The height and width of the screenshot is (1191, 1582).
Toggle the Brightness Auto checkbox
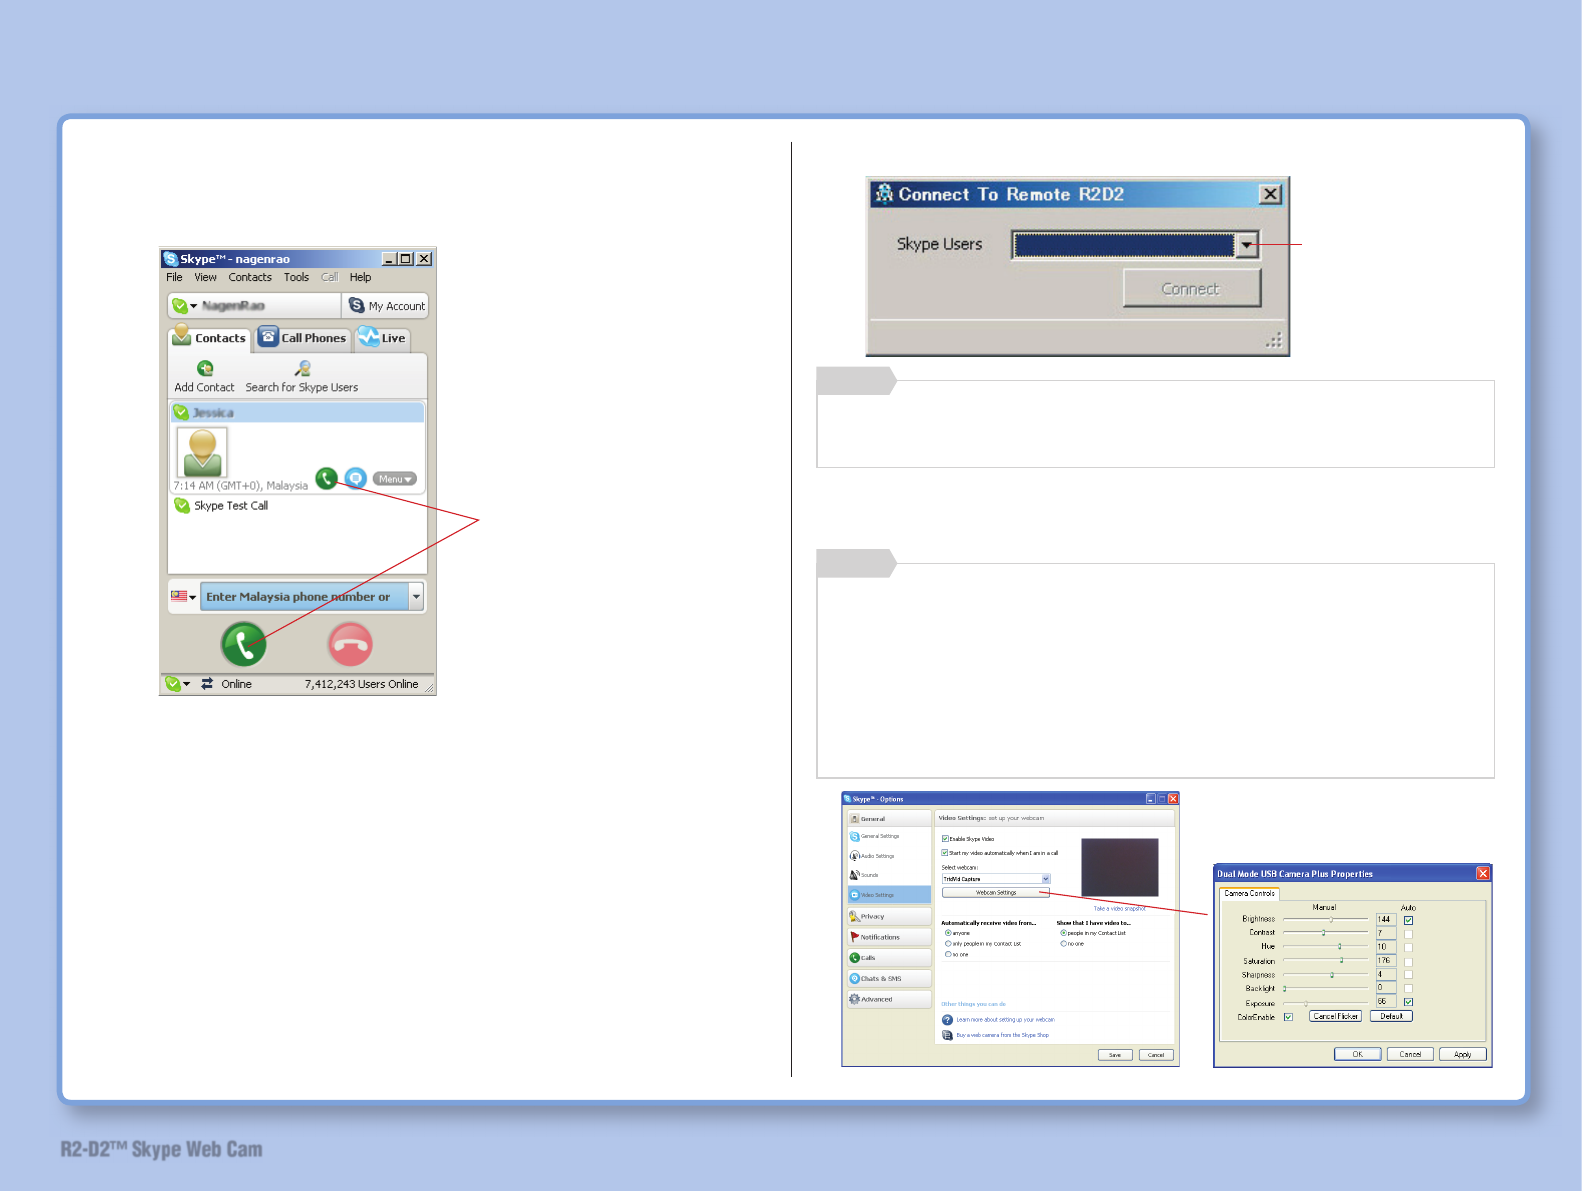click(x=1408, y=920)
